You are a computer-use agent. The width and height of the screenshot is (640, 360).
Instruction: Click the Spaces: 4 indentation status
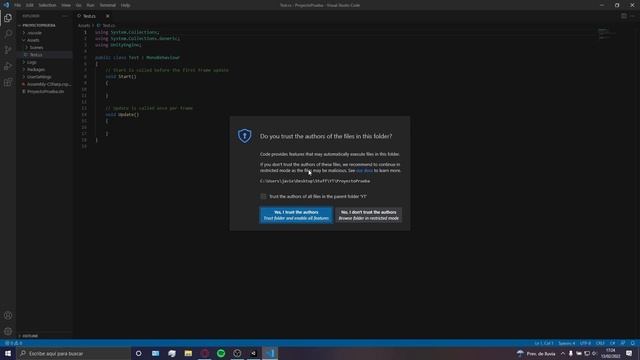coord(567,343)
